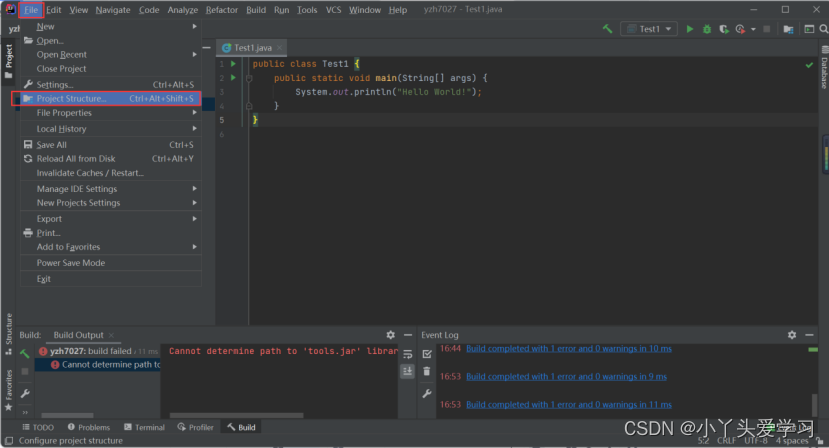Rebuild using the hammer in Build panel
829x448 pixels.
tap(24, 353)
